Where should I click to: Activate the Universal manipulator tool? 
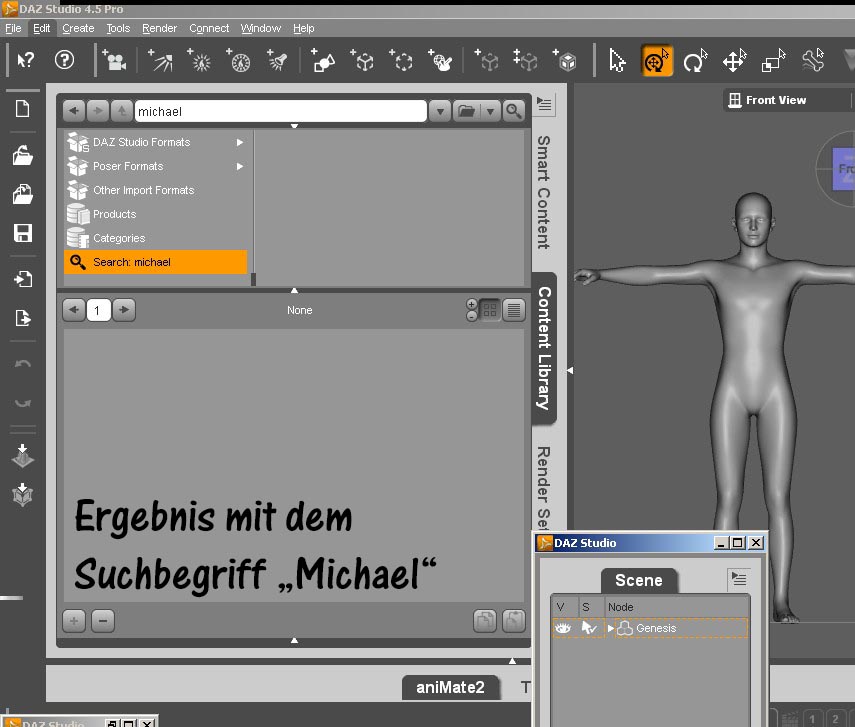tap(657, 61)
